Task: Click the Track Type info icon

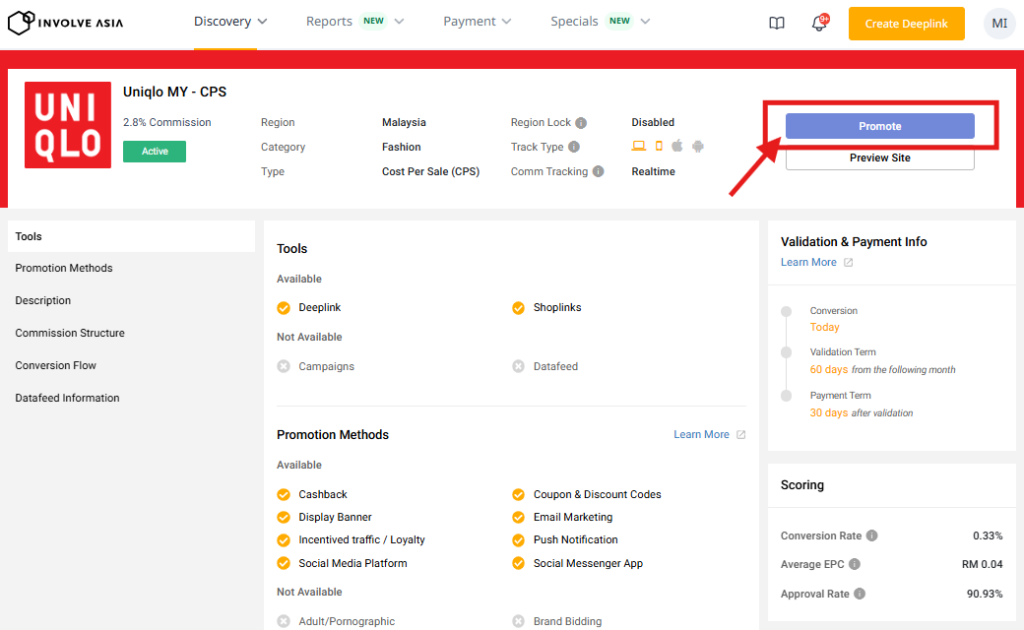Action: (x=574, y=147)
